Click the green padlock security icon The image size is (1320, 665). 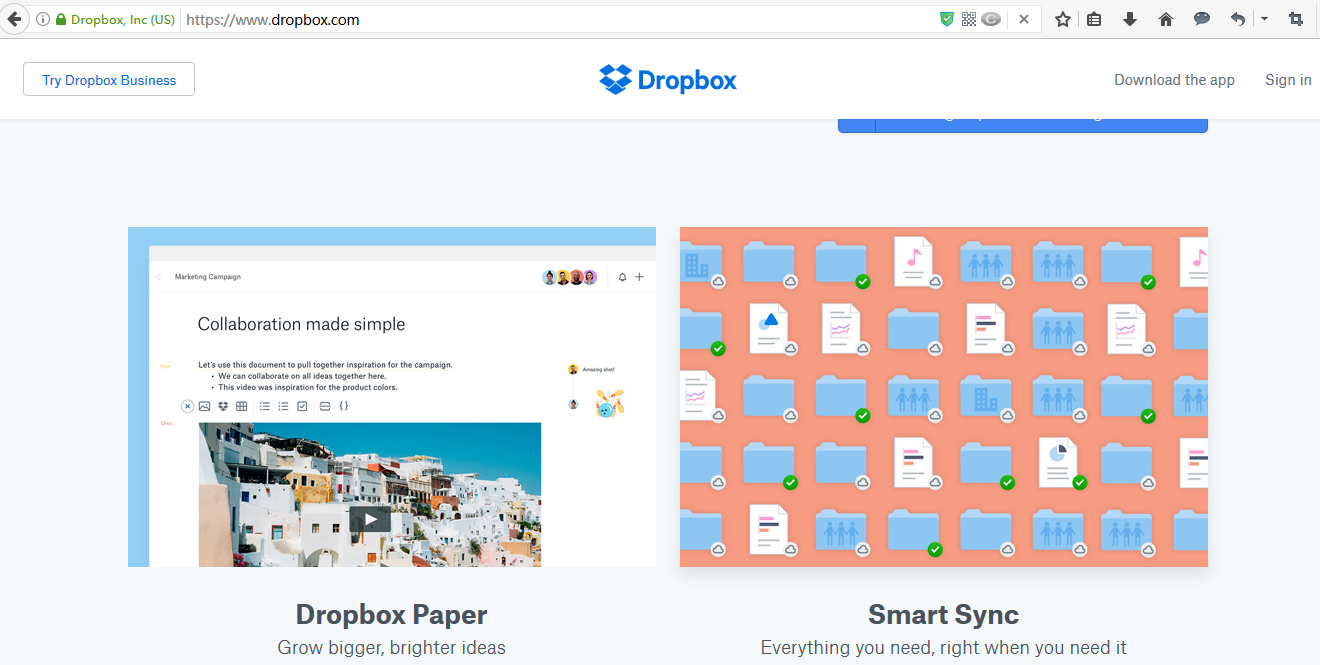coord(61,19)
